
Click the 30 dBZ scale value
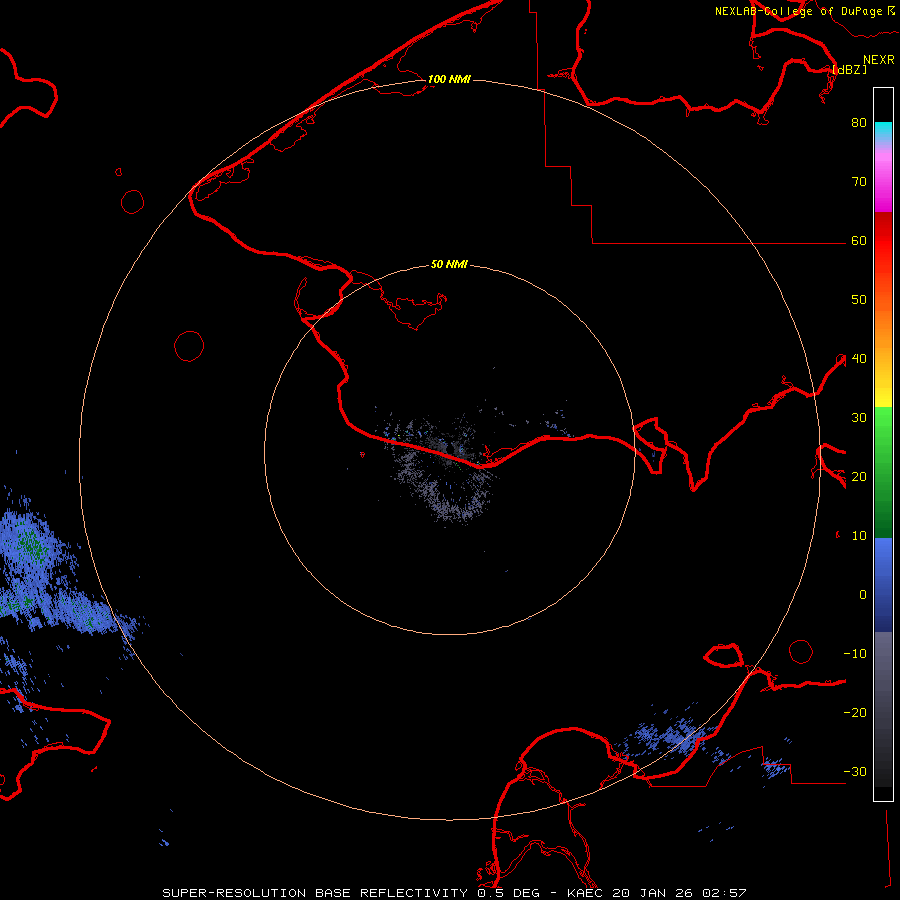[859, 417]
